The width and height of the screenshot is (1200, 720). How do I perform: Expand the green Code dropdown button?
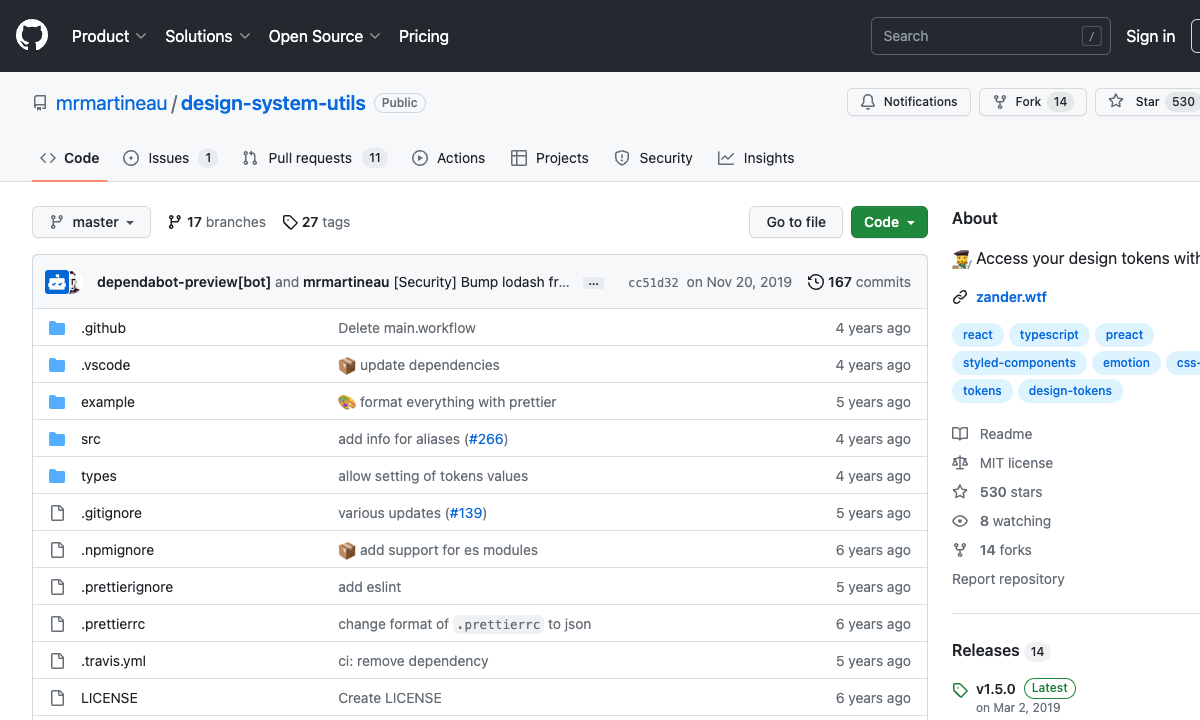[889, 222]
